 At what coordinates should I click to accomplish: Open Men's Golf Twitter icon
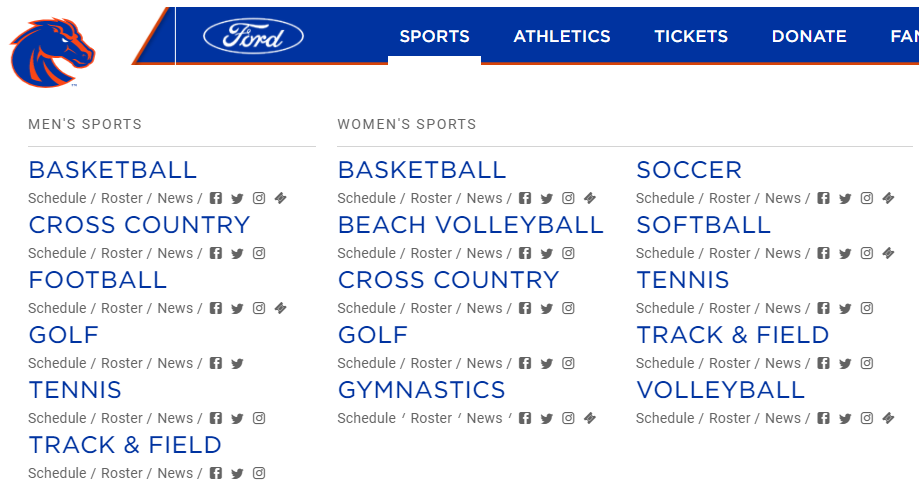click(237, 363)
